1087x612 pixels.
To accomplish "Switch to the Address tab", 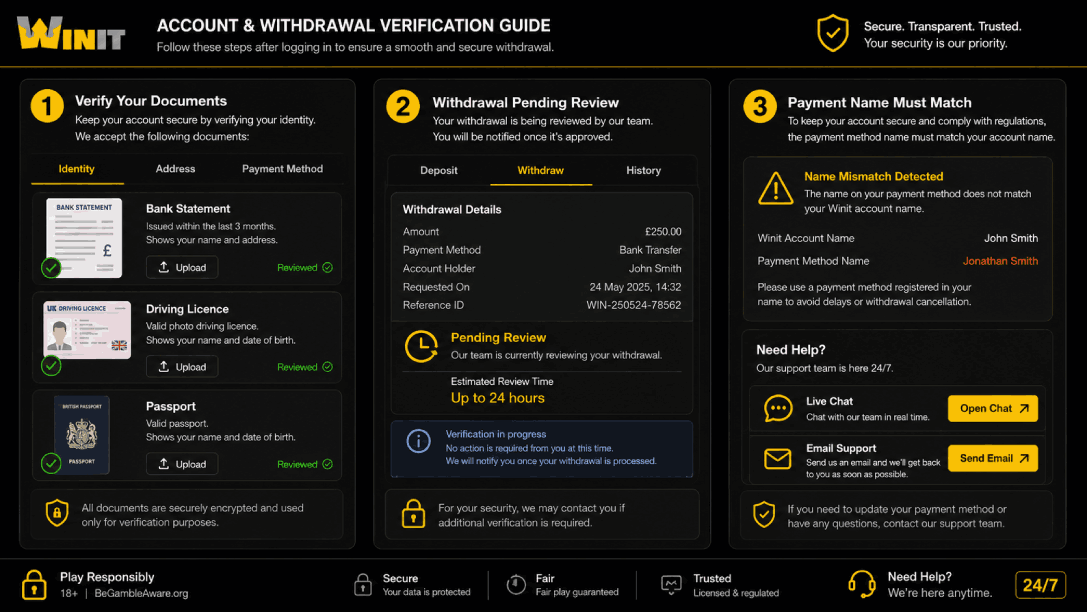I will [x=175, y=169].
